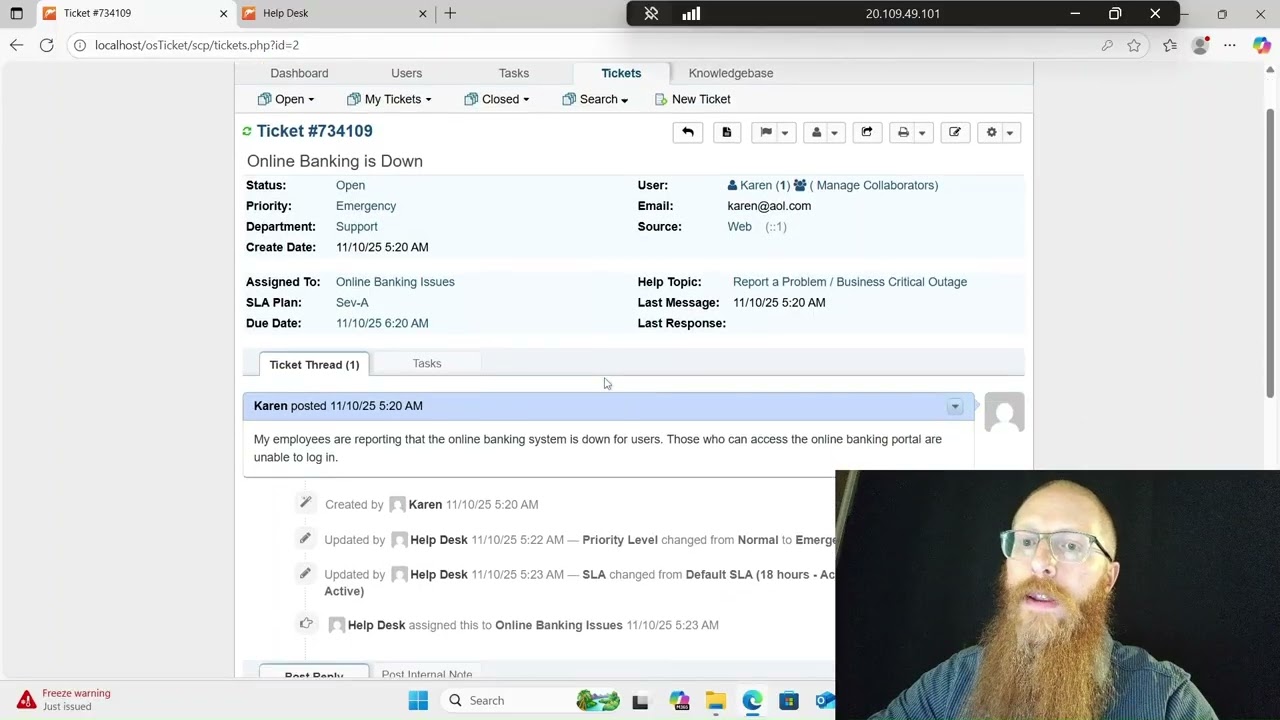Click the browser back arrow
The width and height of the screenshot is (1280, 720).
click(16, 45)
